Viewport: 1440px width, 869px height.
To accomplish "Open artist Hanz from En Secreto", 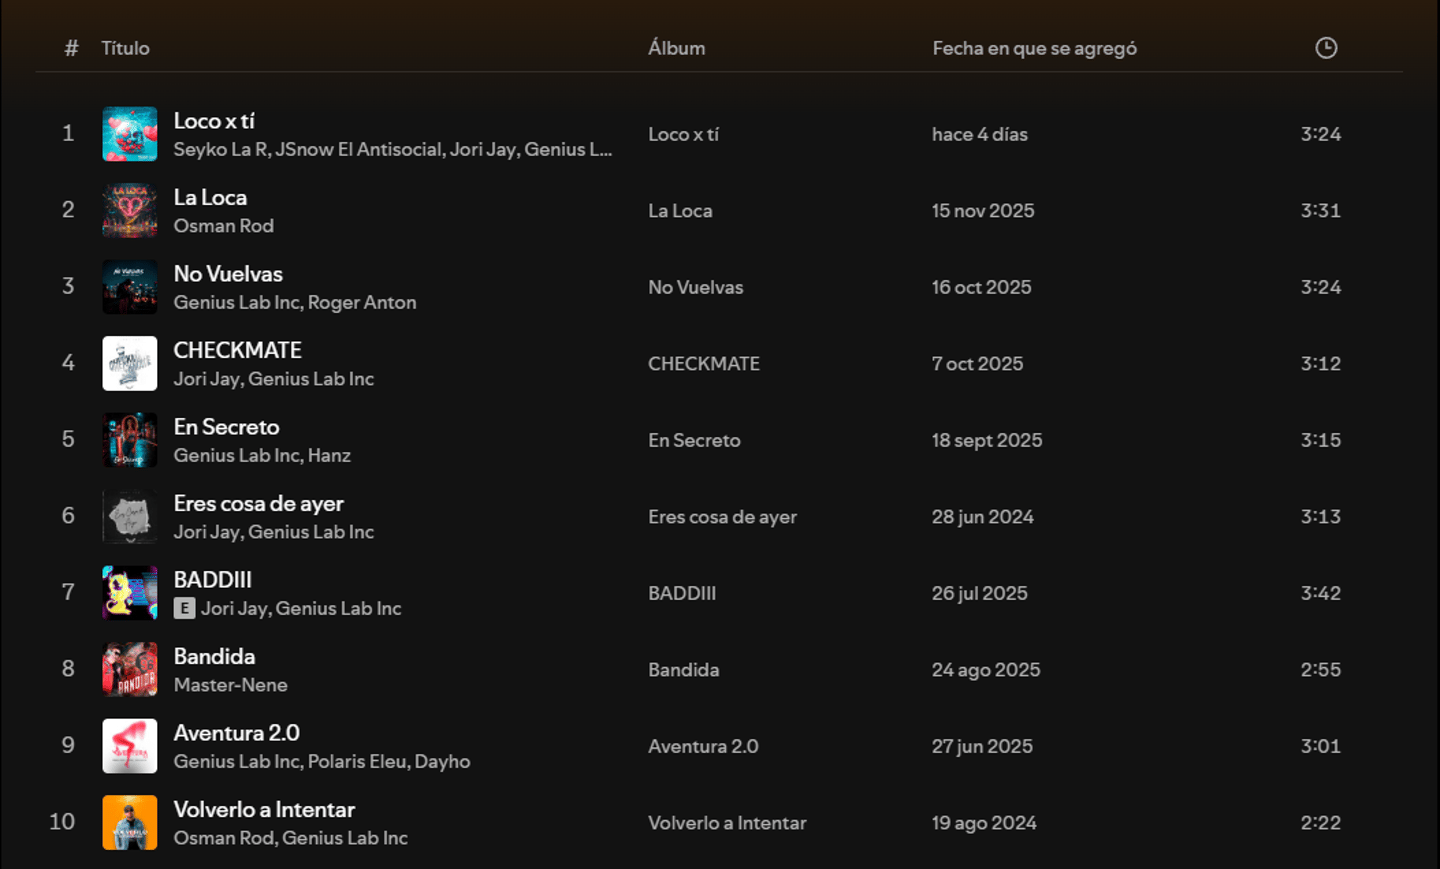I will (x=329, y=455).
